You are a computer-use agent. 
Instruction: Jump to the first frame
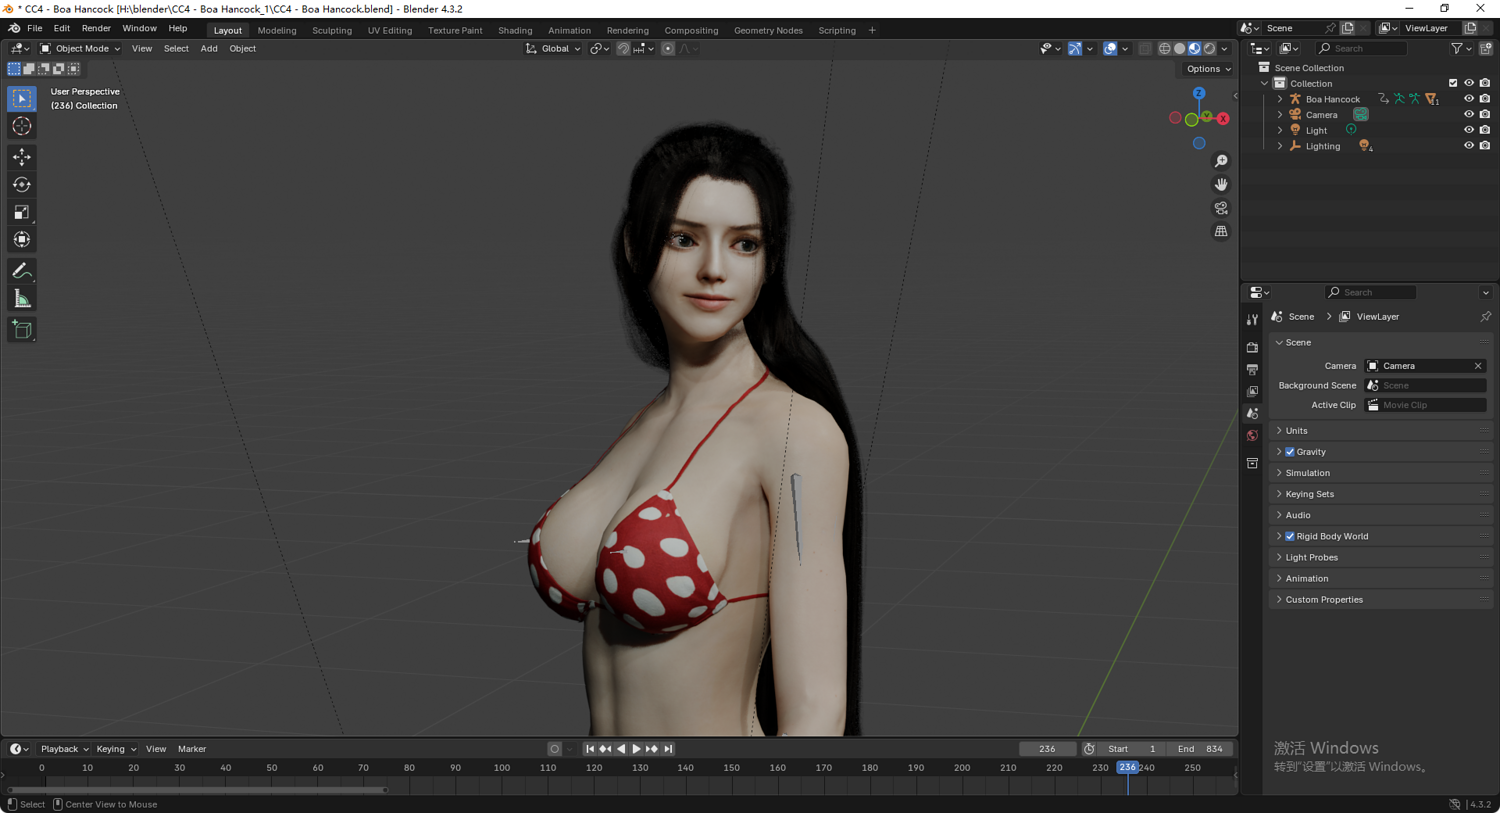click(590, 749)
